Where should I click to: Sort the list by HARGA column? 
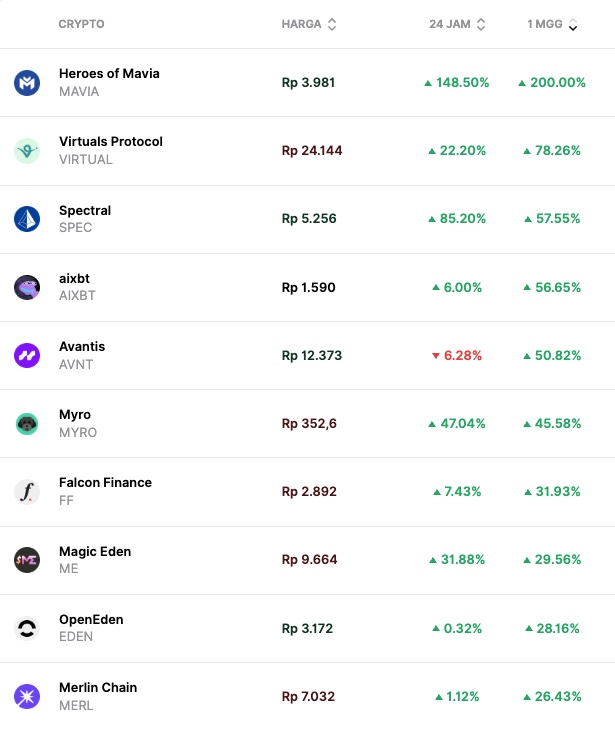click(309, 24)
